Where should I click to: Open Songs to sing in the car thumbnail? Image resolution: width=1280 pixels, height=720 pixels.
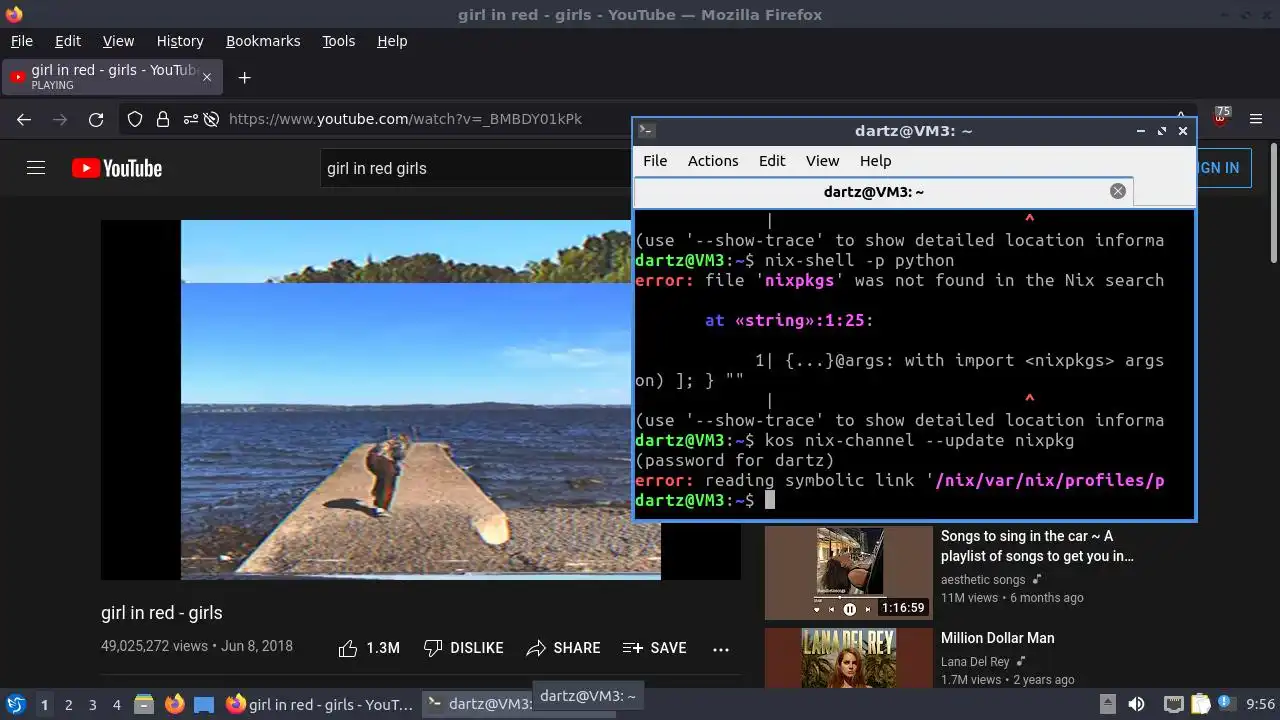[848, 573]
